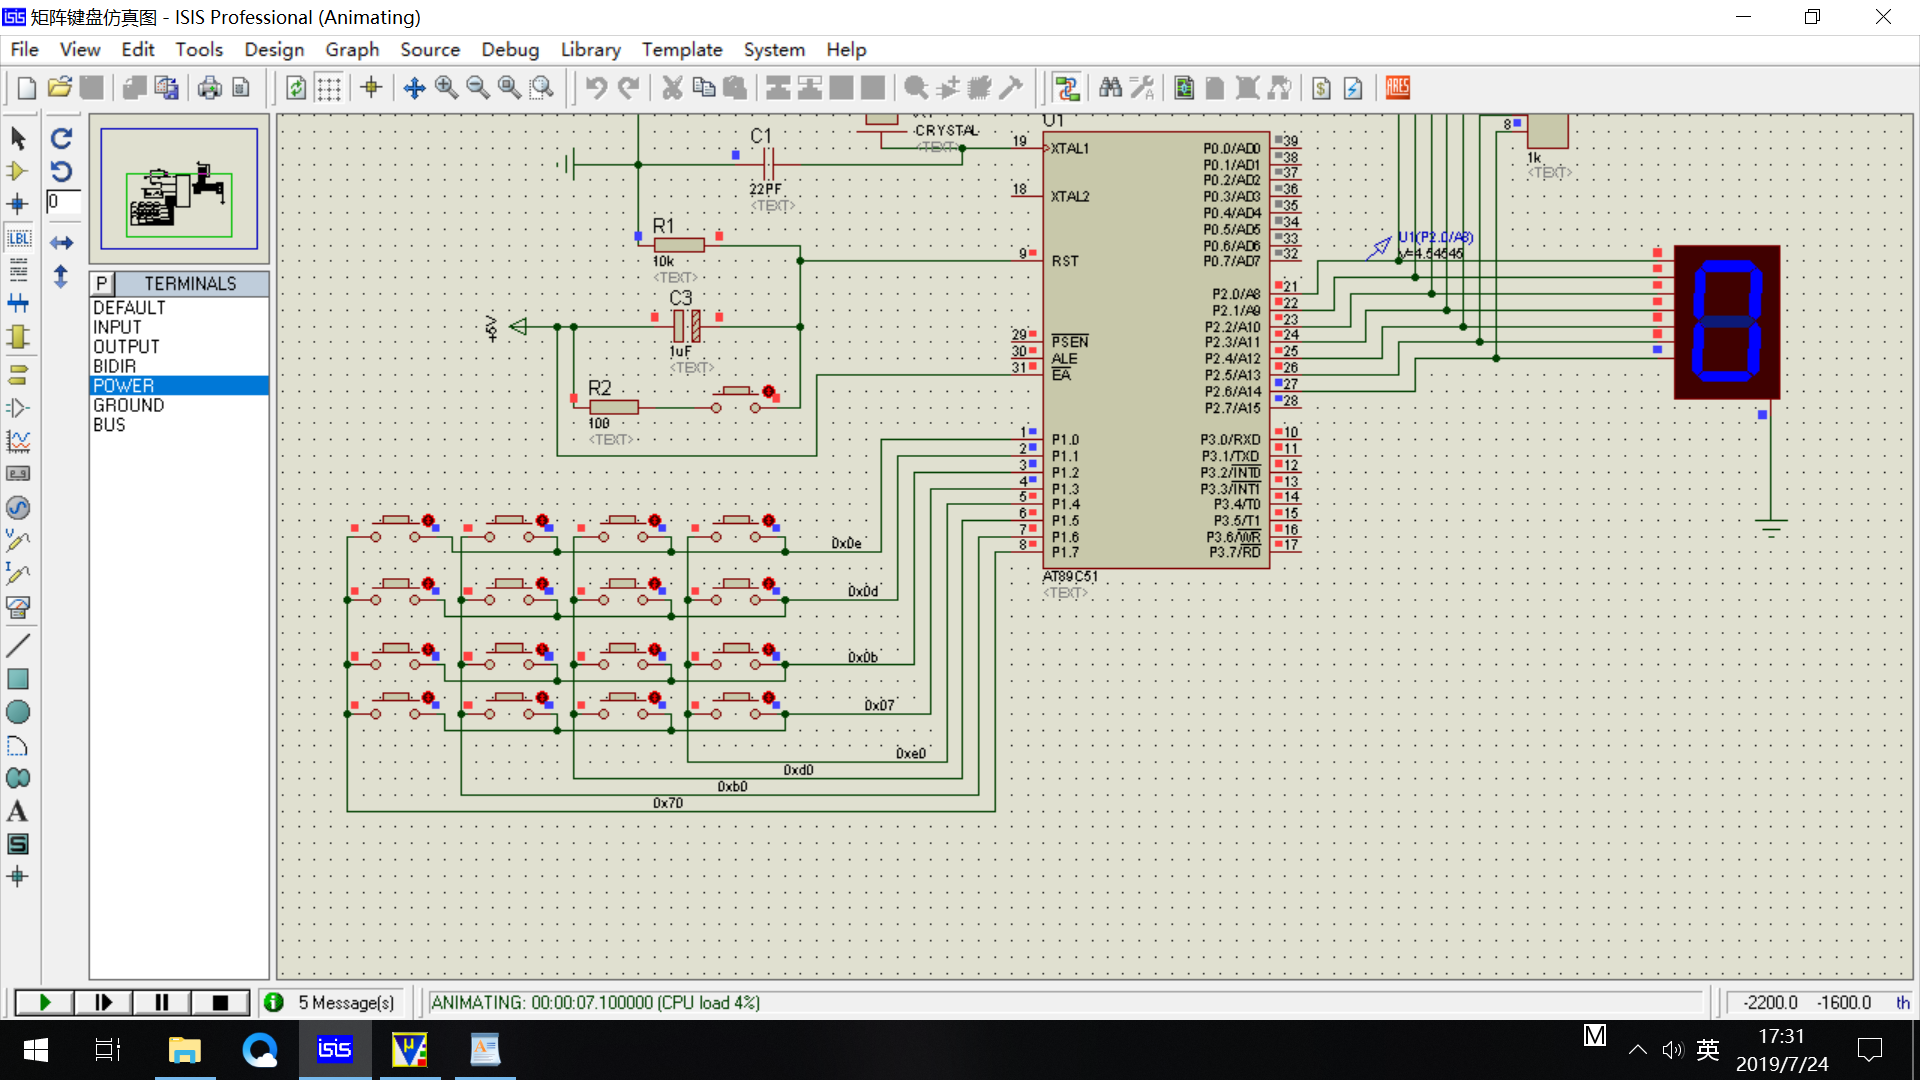Select the Step simulation button
The image size is (1920, 1080).
pyautogui.click(x=102, y=1004)
